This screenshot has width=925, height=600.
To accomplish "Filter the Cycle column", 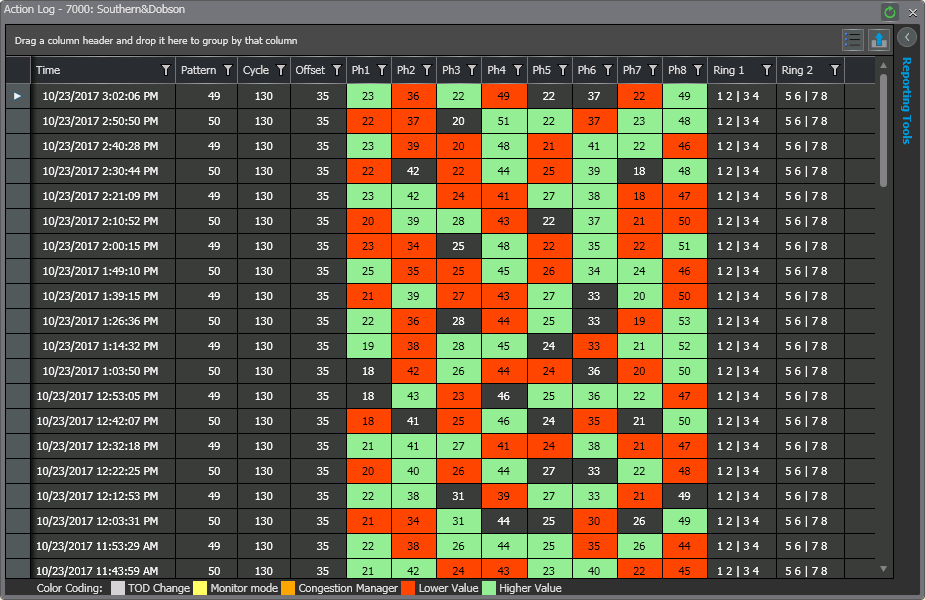I will [x=281, y=71].
